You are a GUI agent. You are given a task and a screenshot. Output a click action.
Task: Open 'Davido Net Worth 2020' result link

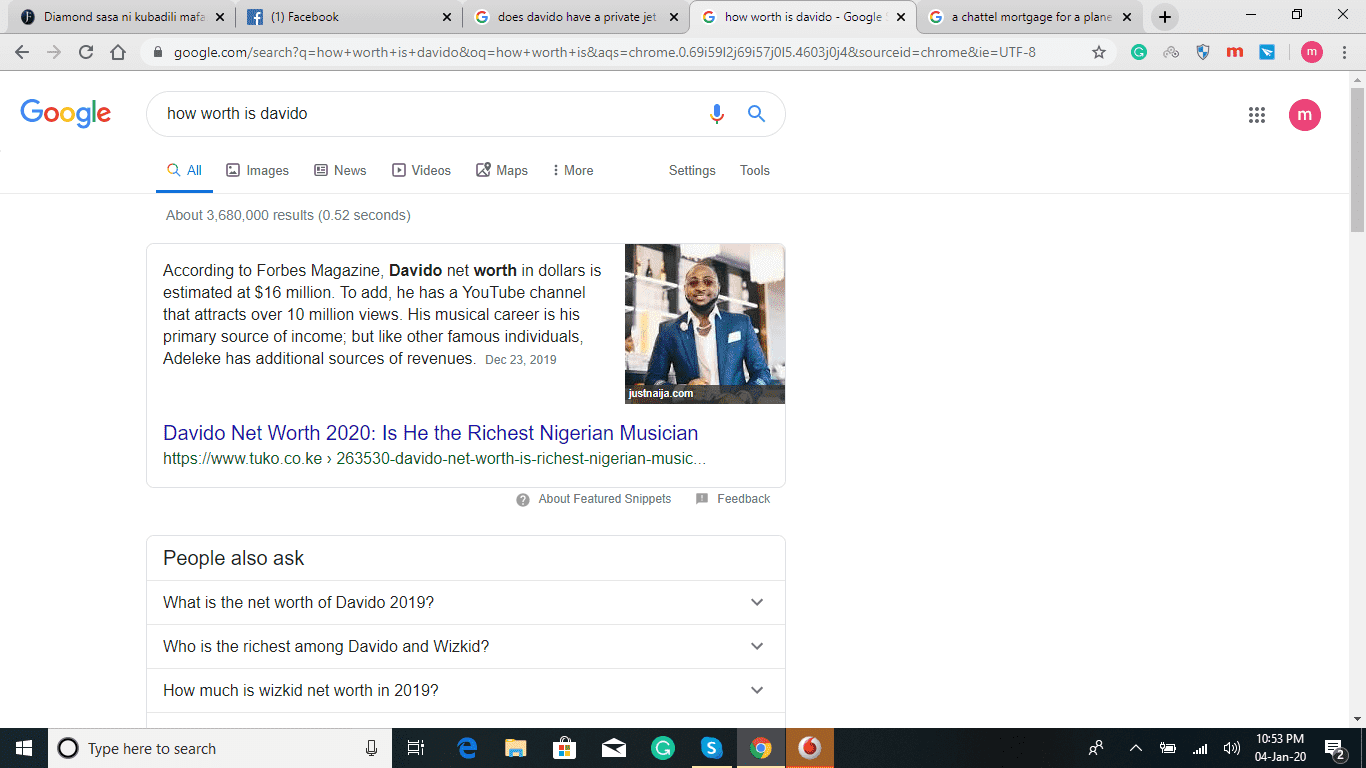[430, 433]
